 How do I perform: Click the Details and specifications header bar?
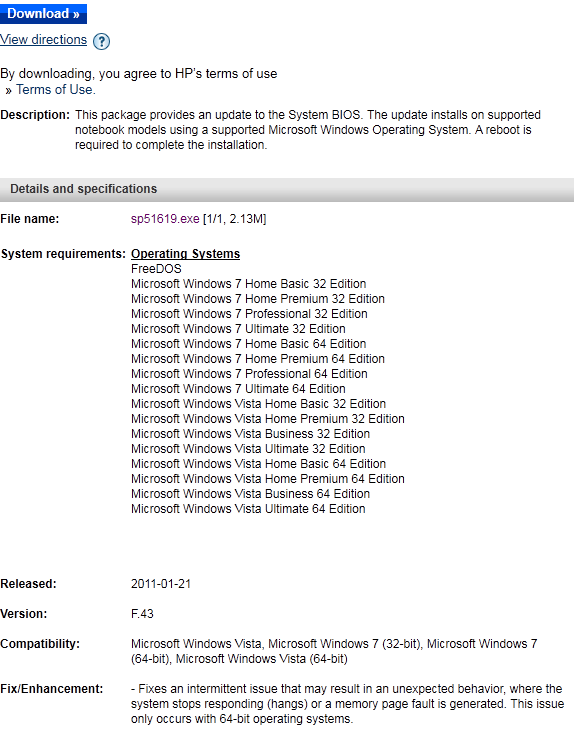tap(287, 189)
